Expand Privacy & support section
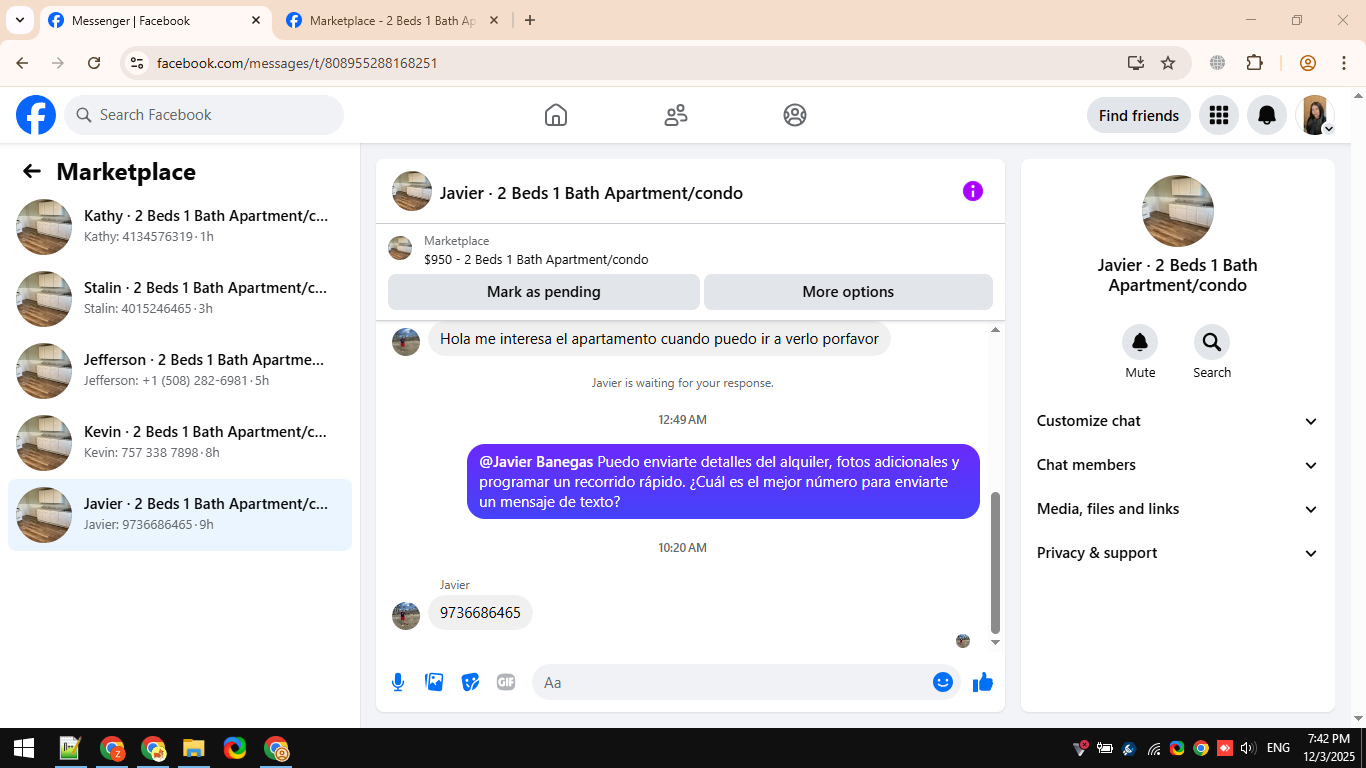The width and height of the screenshot is (1366, 768). 1178,553
